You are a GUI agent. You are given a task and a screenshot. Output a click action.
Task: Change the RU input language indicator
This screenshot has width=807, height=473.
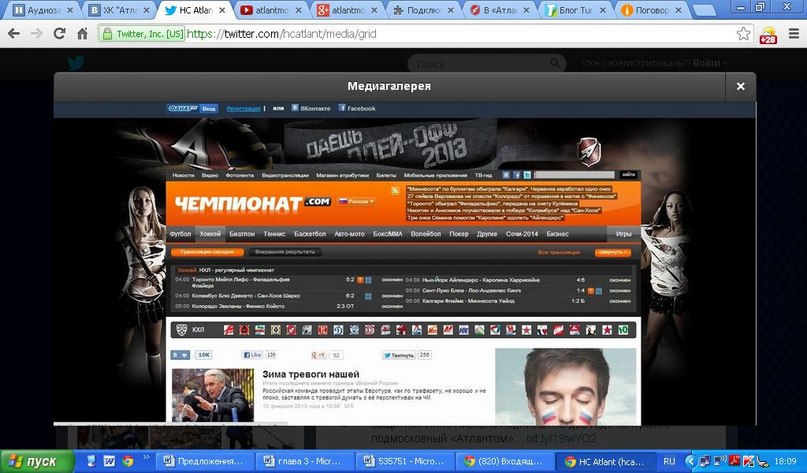coord(669,461)
